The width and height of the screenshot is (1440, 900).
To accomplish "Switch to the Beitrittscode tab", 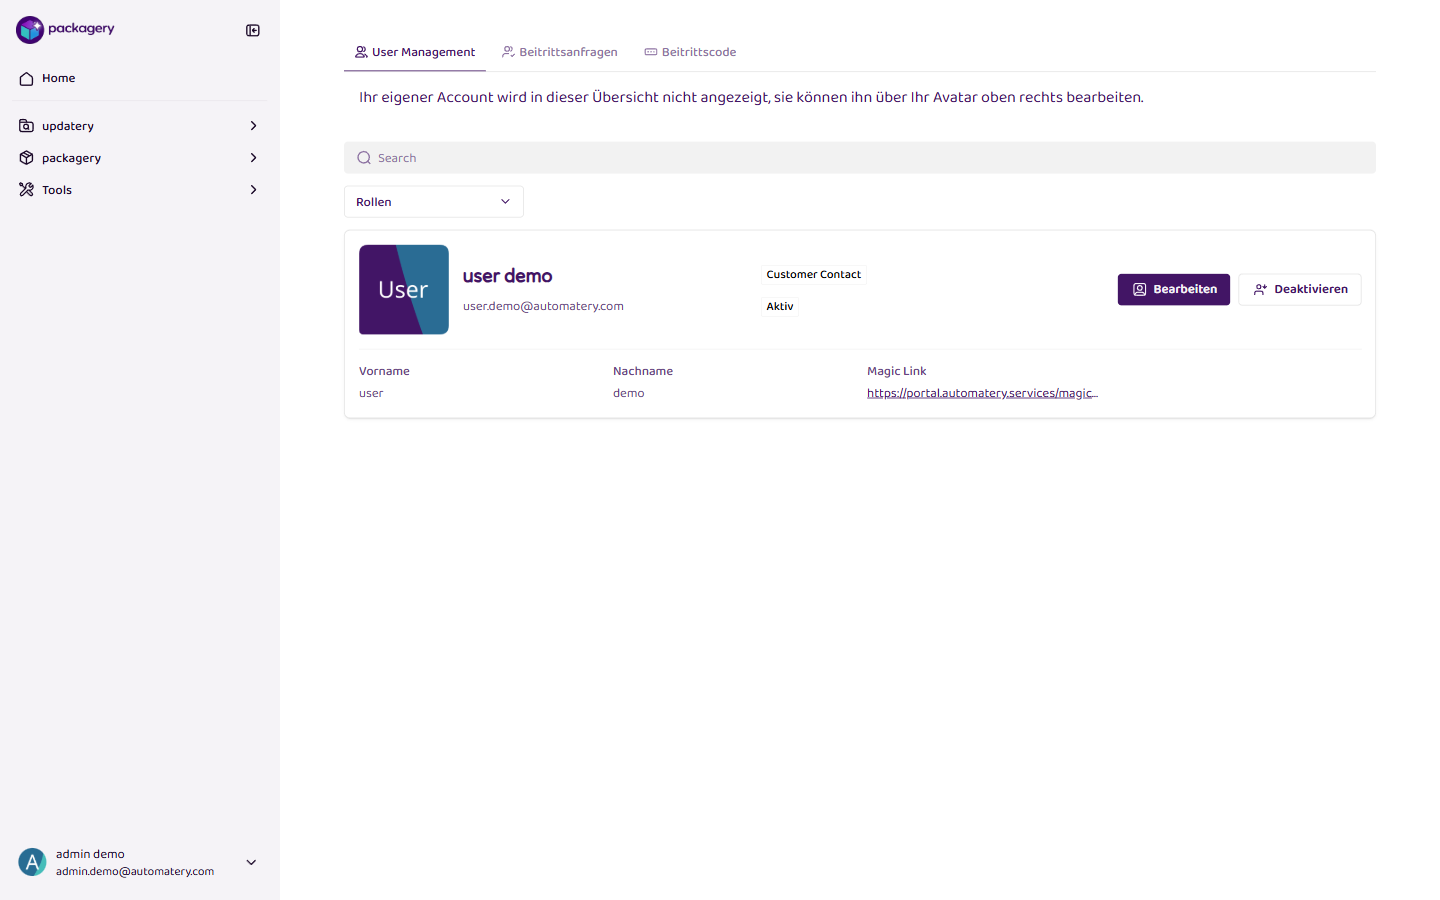I will [690, 52].
